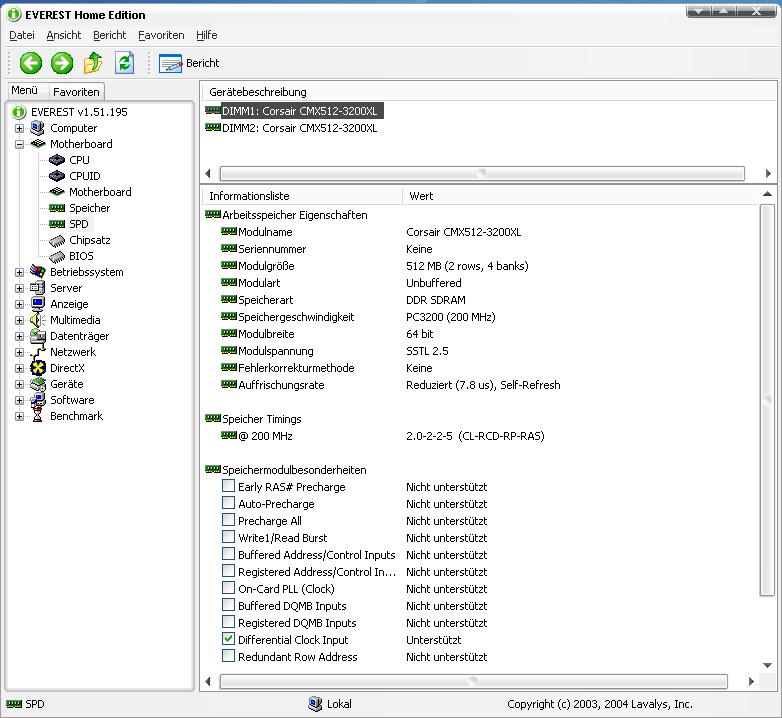Screen dimensions: 782x718
Task: Click the Wert column header
Action: [580, 196]
